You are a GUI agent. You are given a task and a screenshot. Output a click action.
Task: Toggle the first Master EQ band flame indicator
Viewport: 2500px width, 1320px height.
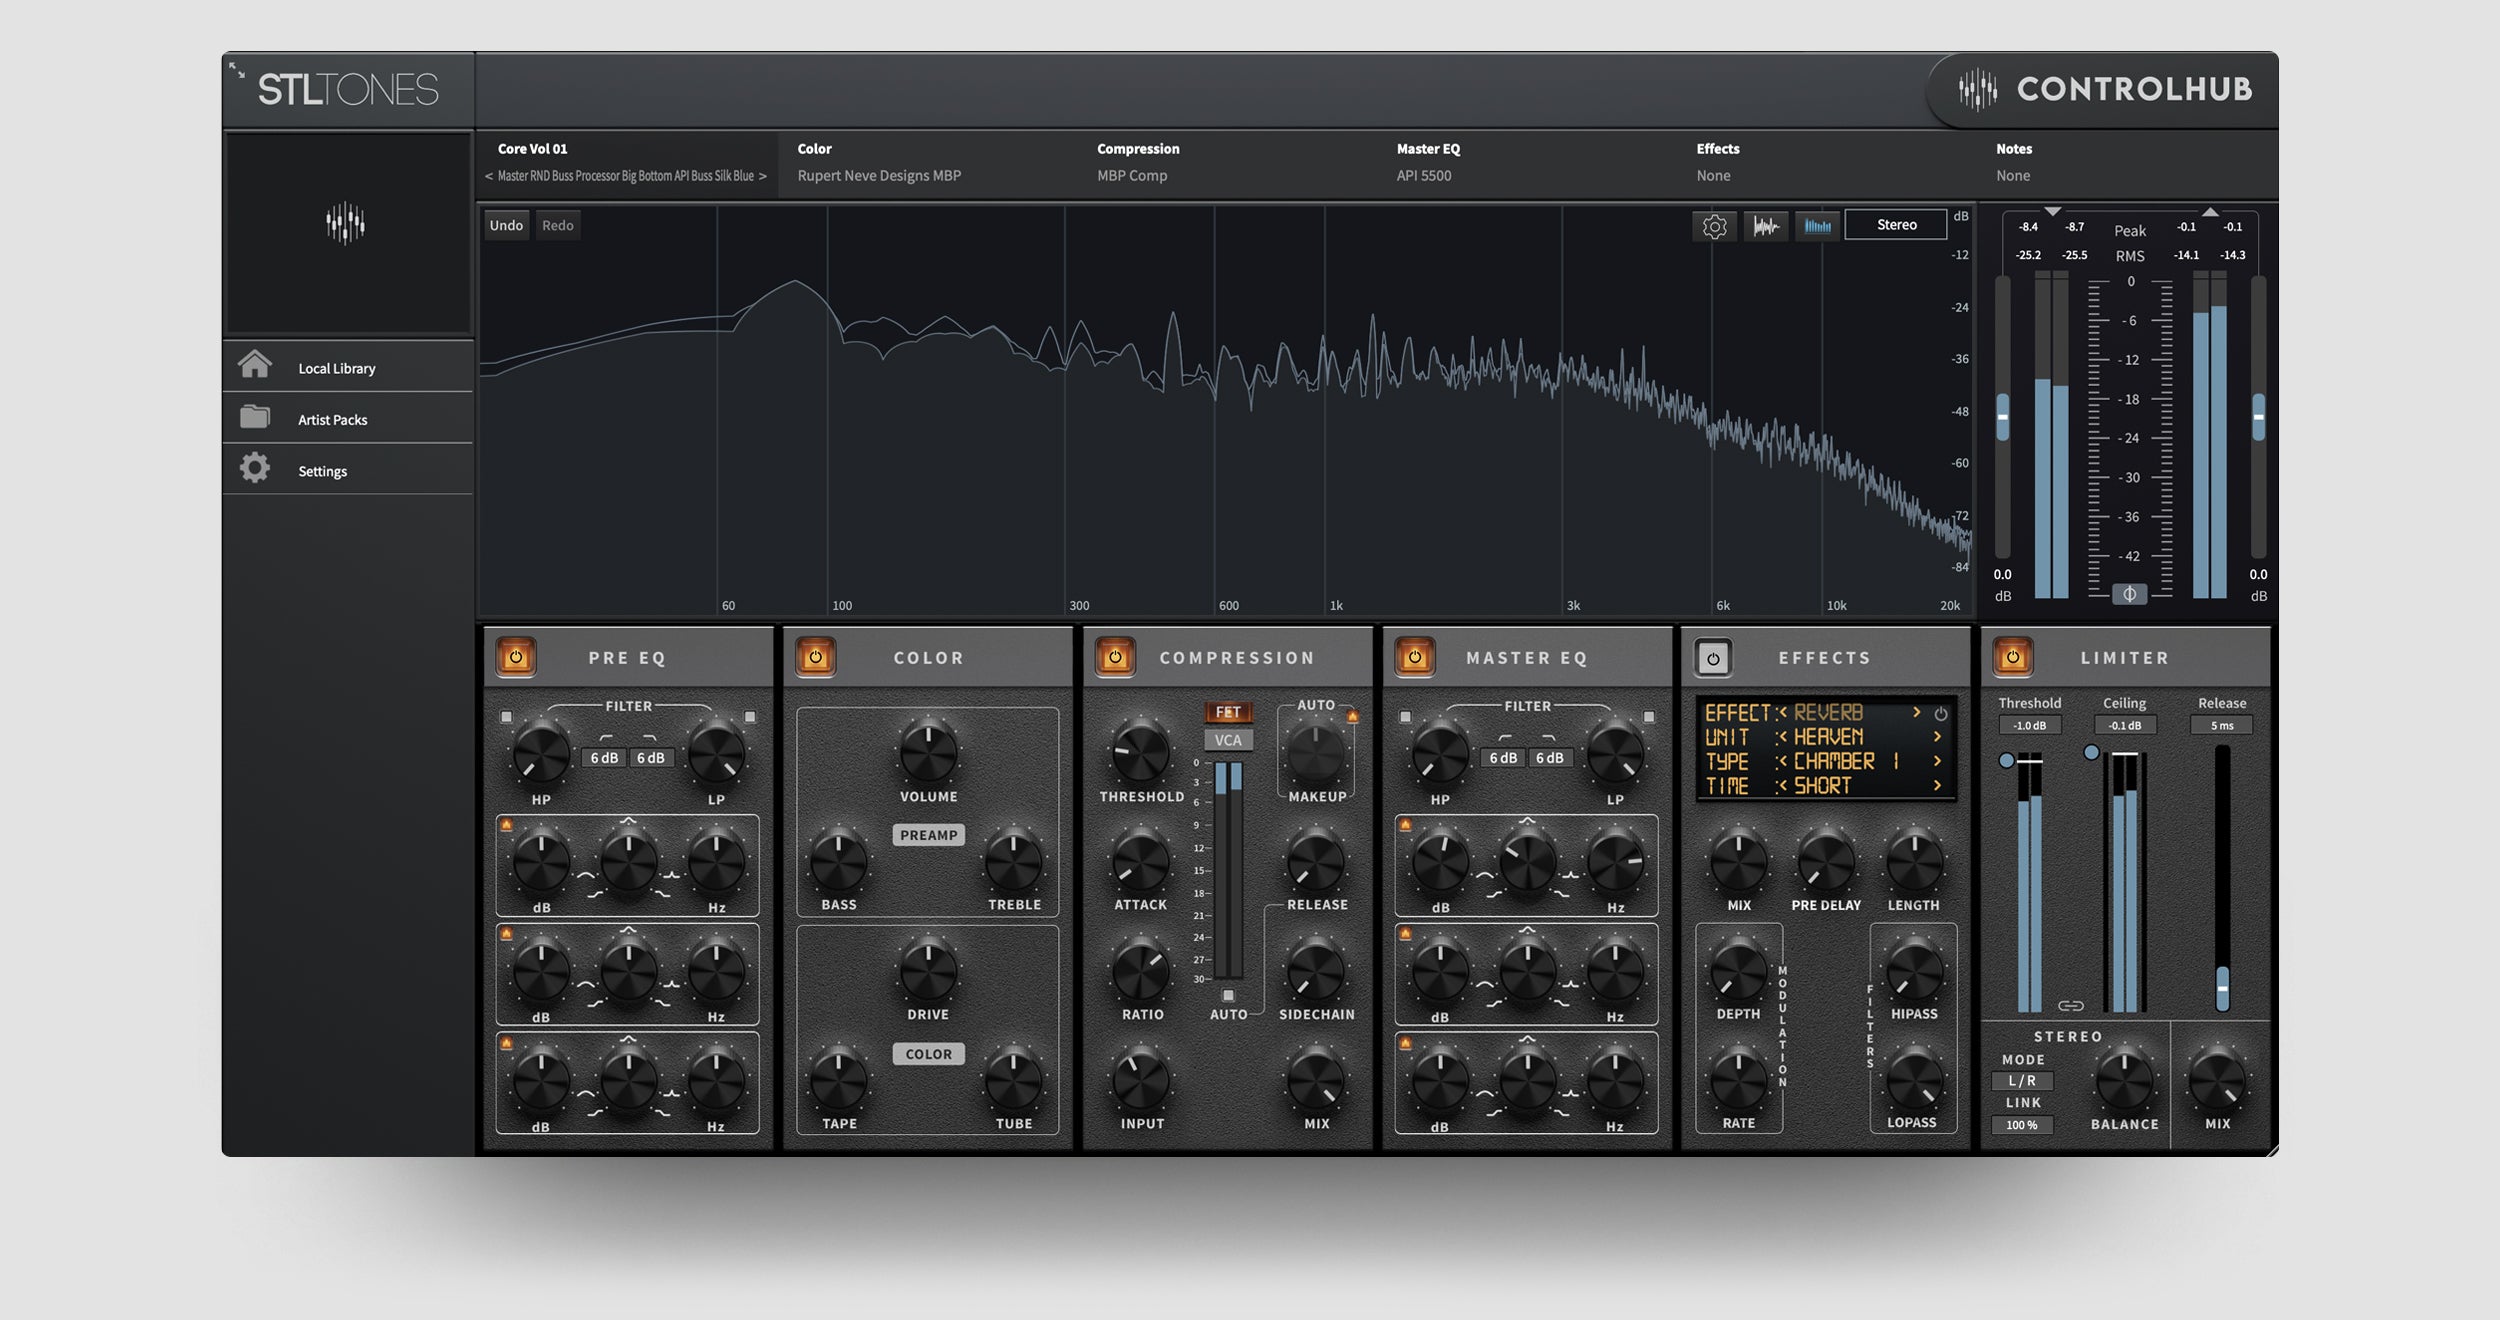tap(1405, 825)
